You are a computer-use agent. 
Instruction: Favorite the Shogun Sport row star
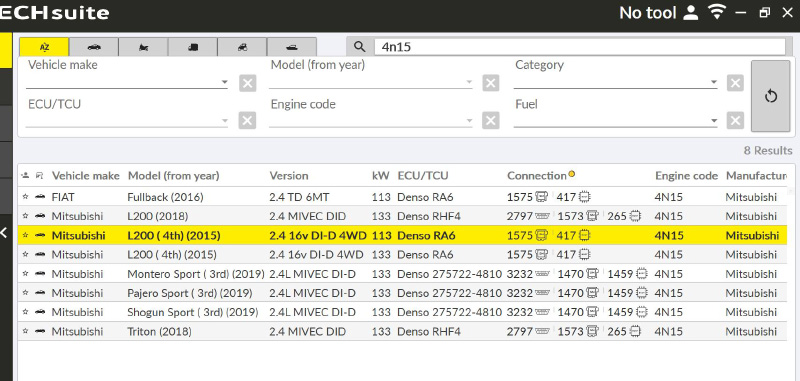(x=25, y=312)
